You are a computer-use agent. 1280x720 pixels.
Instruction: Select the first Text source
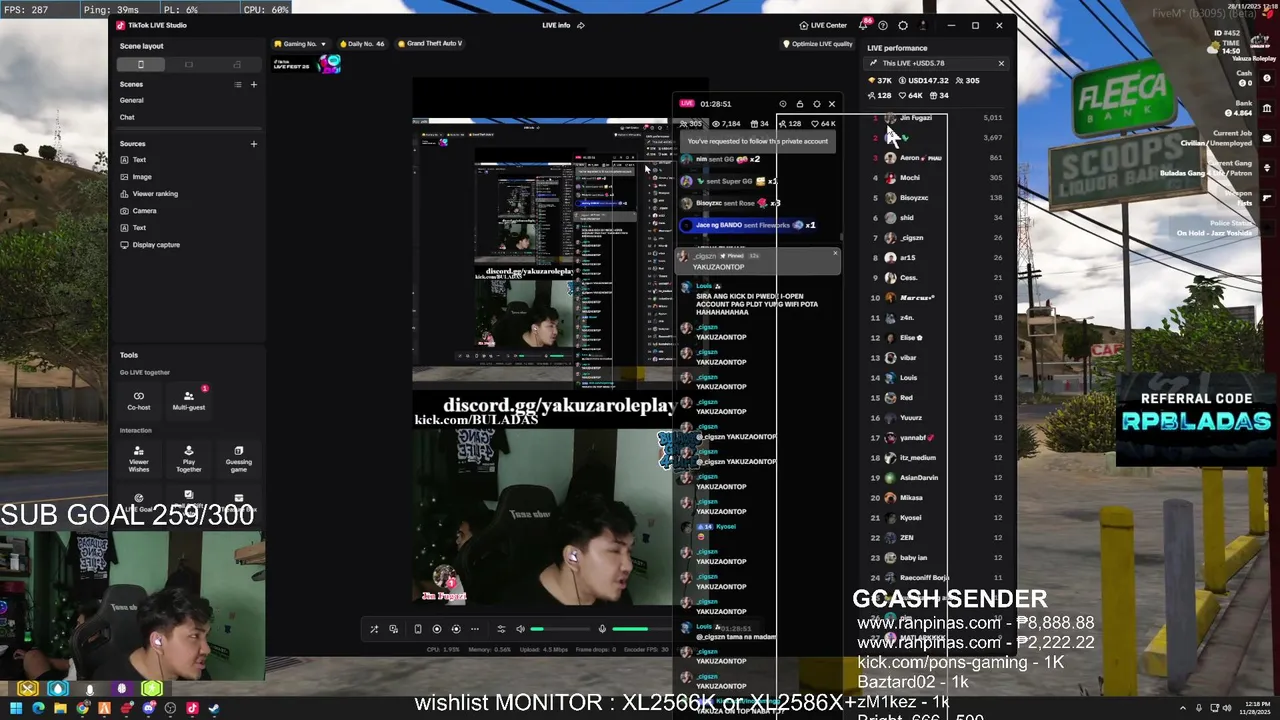[x=139, y=160]
